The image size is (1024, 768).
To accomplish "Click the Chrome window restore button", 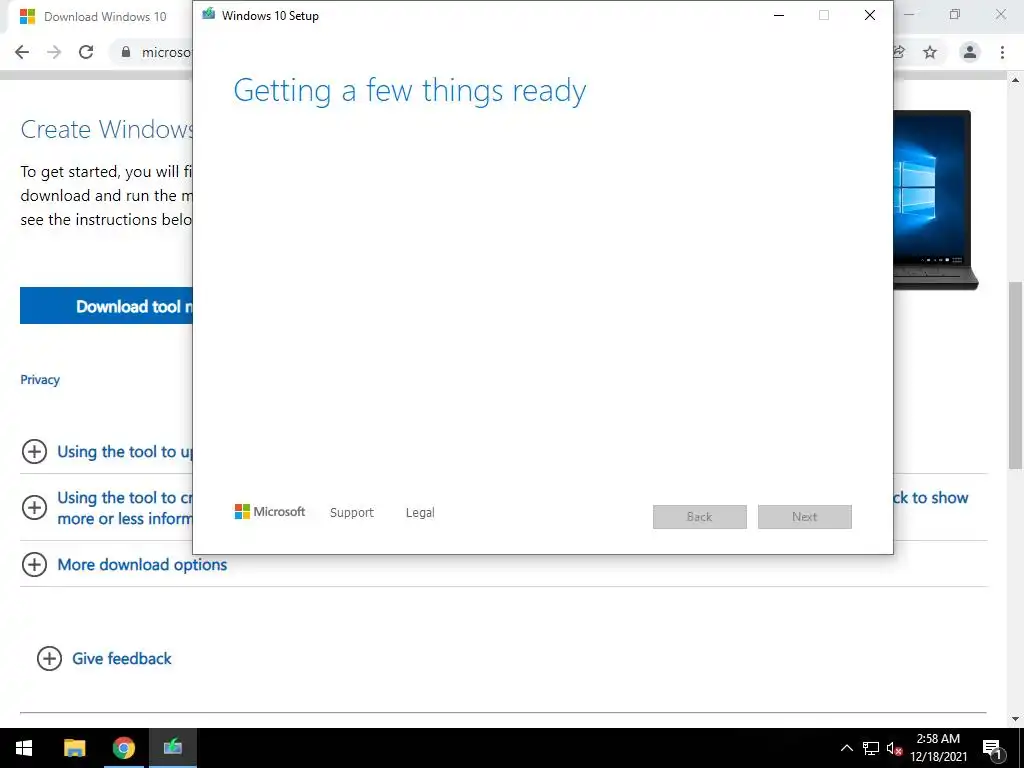I will (955, 14).
